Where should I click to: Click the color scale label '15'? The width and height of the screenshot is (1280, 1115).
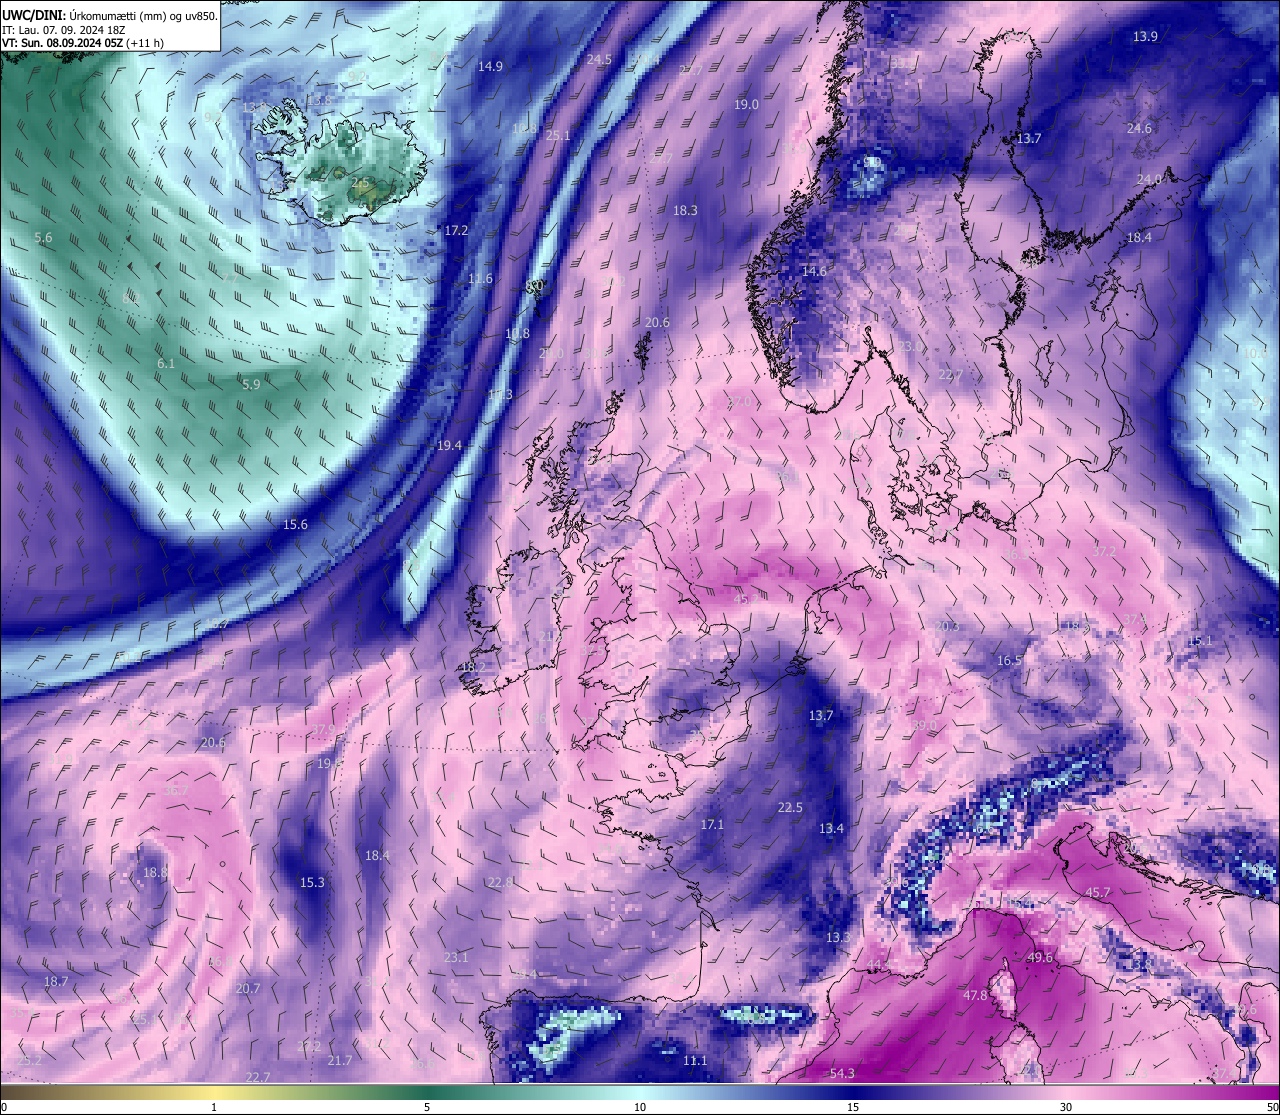click(853, 1107)
